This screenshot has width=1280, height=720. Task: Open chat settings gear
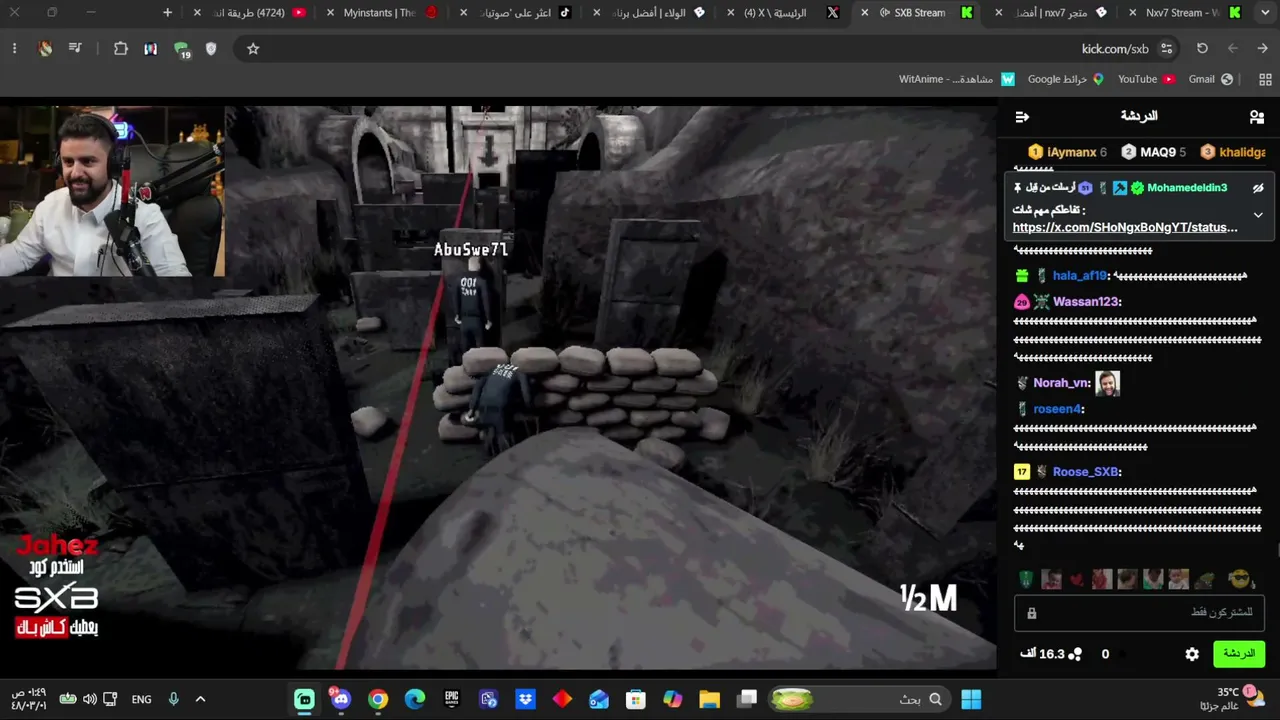click(x=1192, y=654)
